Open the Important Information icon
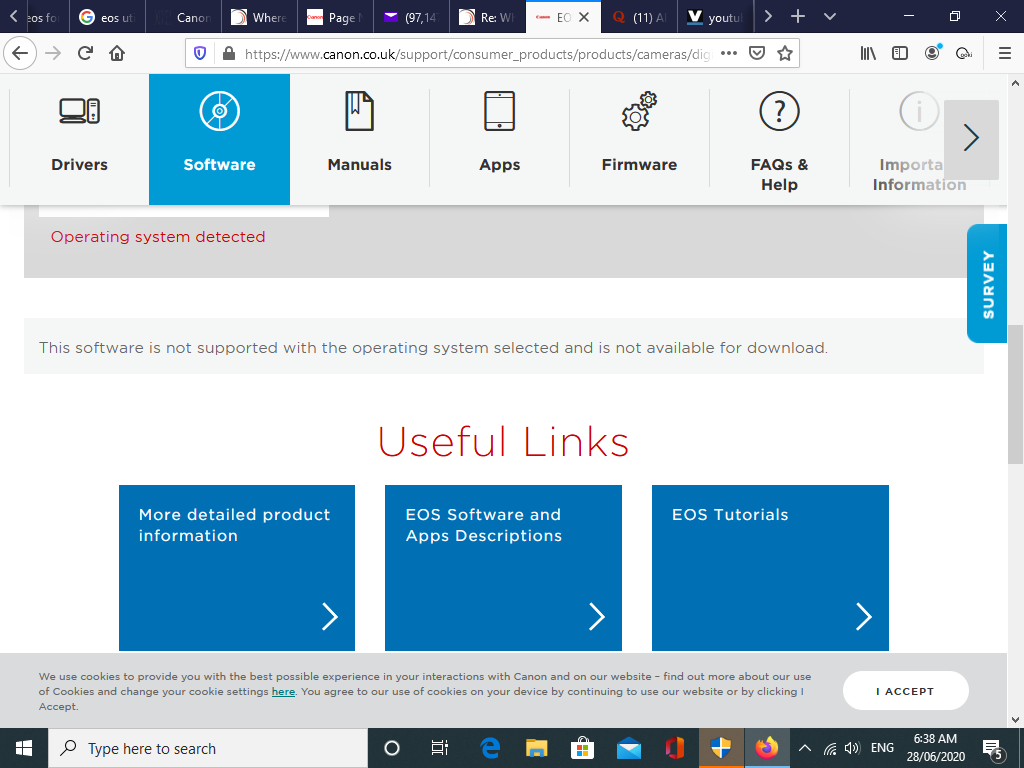Image resolution: width=1024 pixels, height=768 pixels. [x=919, y=111]
